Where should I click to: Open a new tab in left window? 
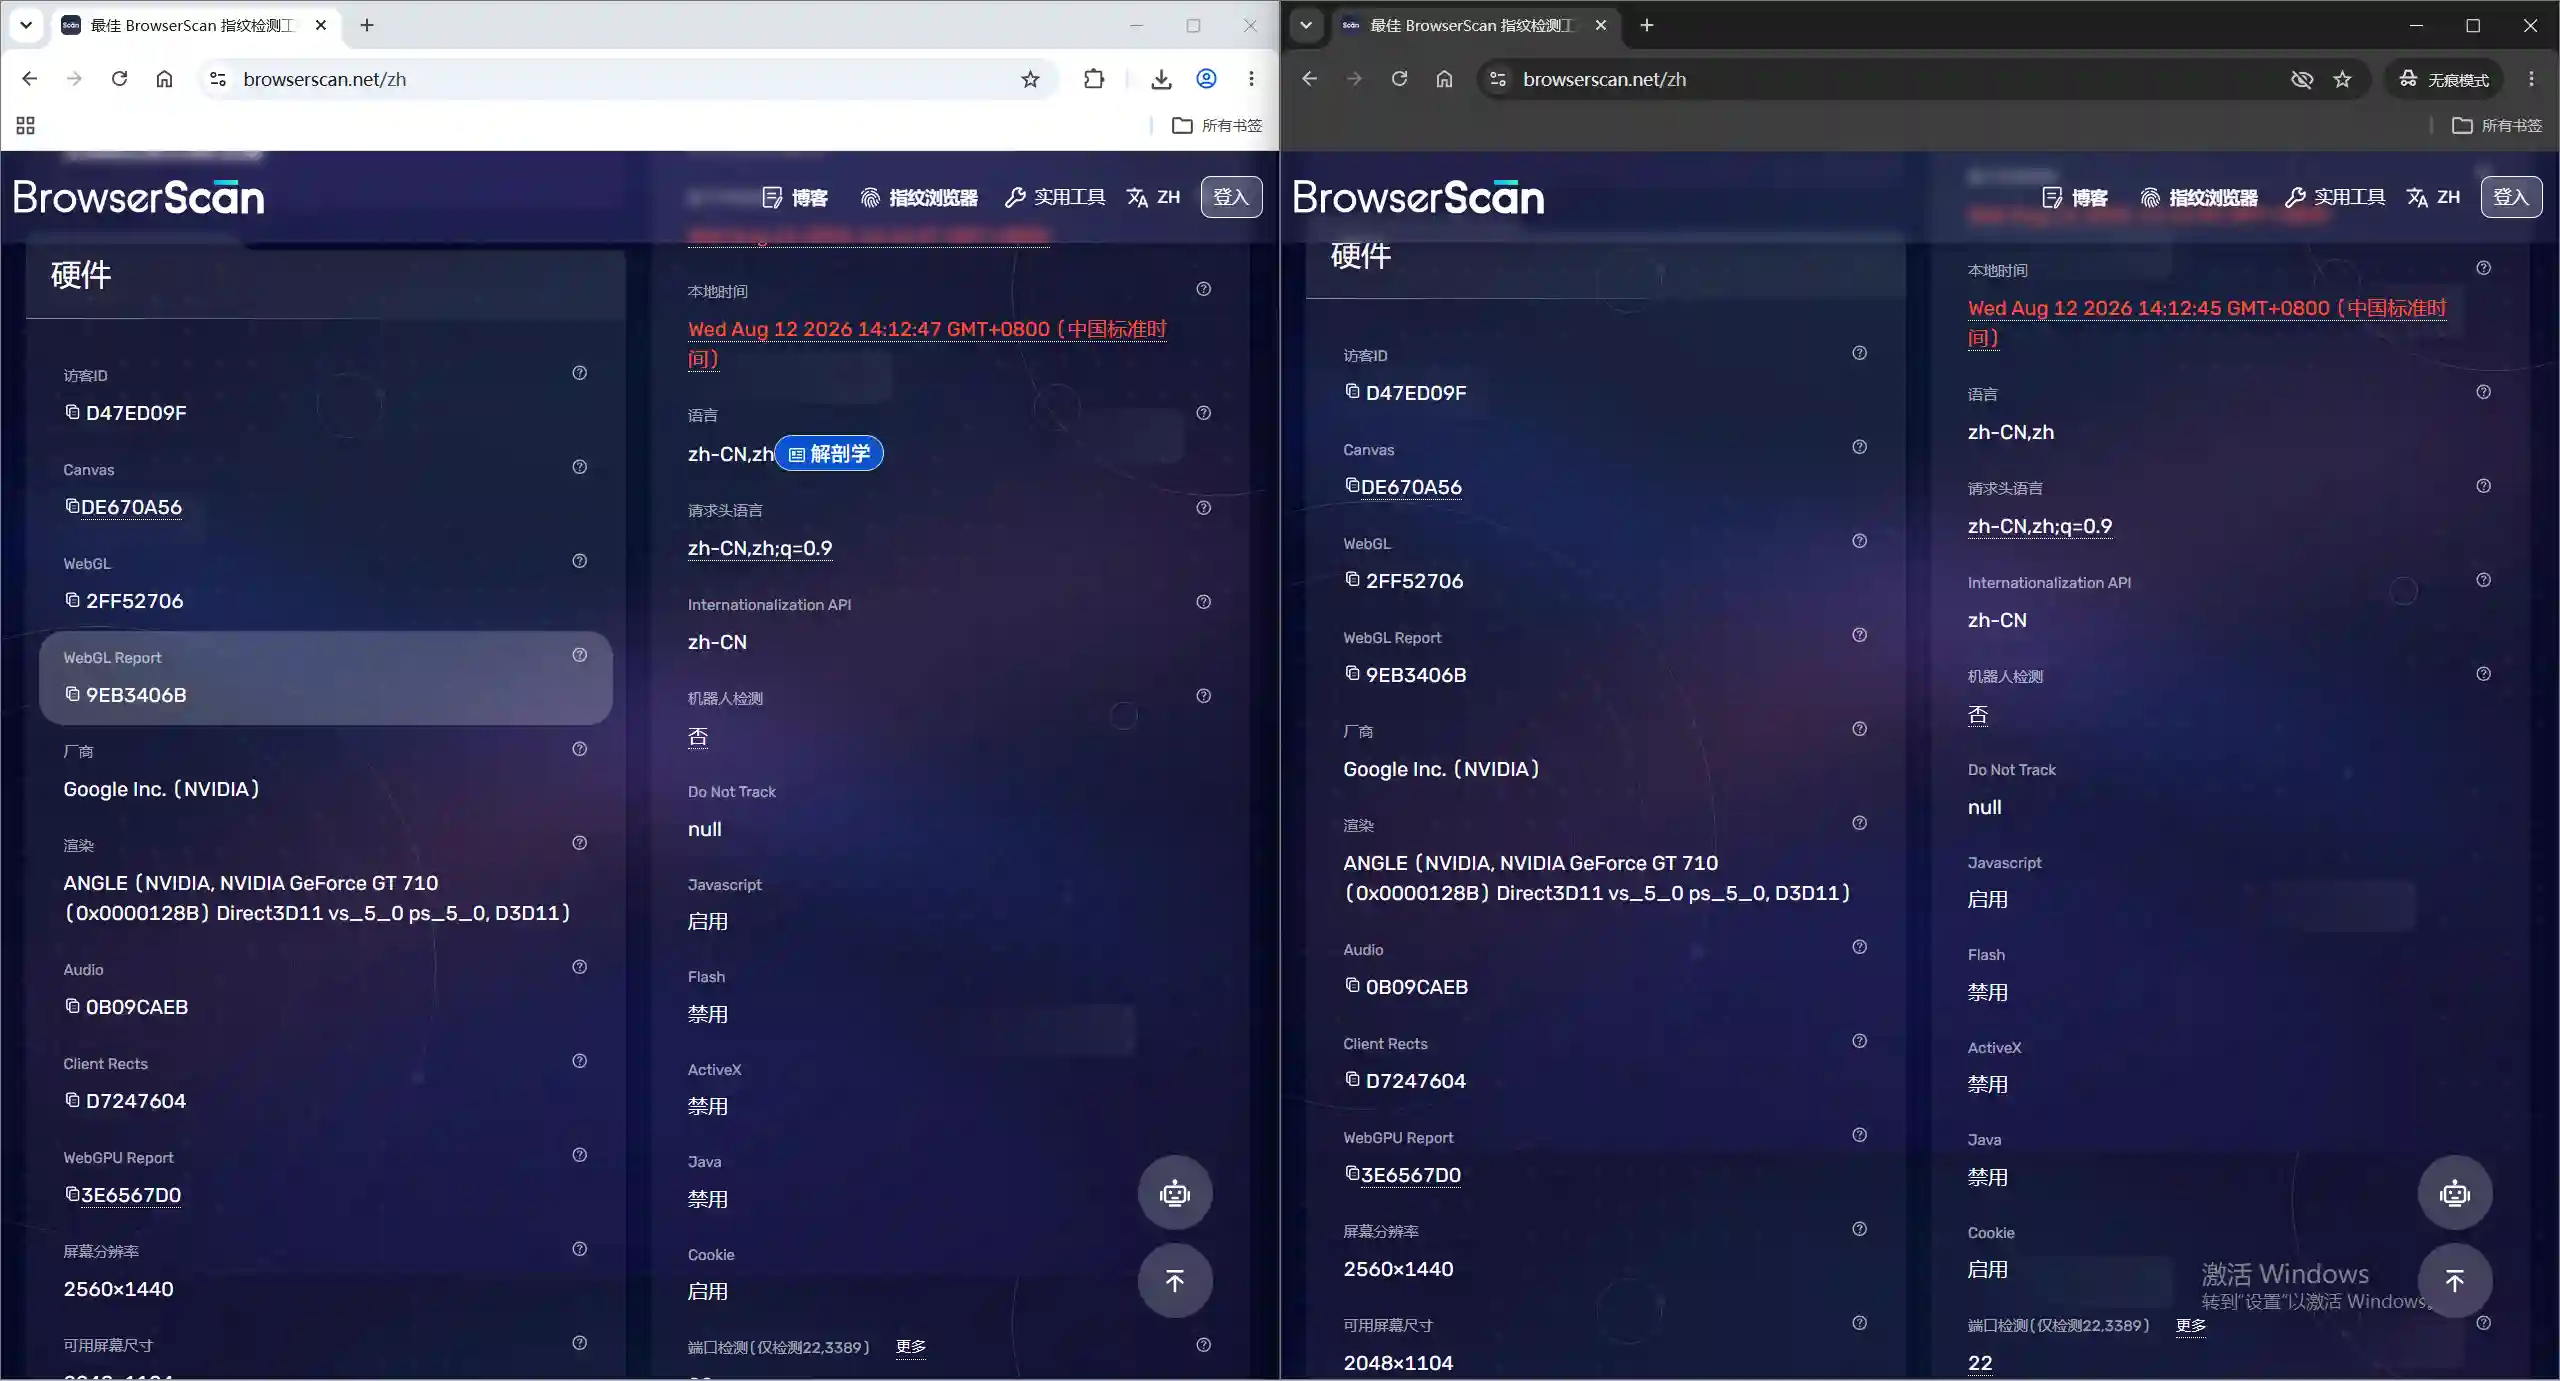click(x=367, y=25)
